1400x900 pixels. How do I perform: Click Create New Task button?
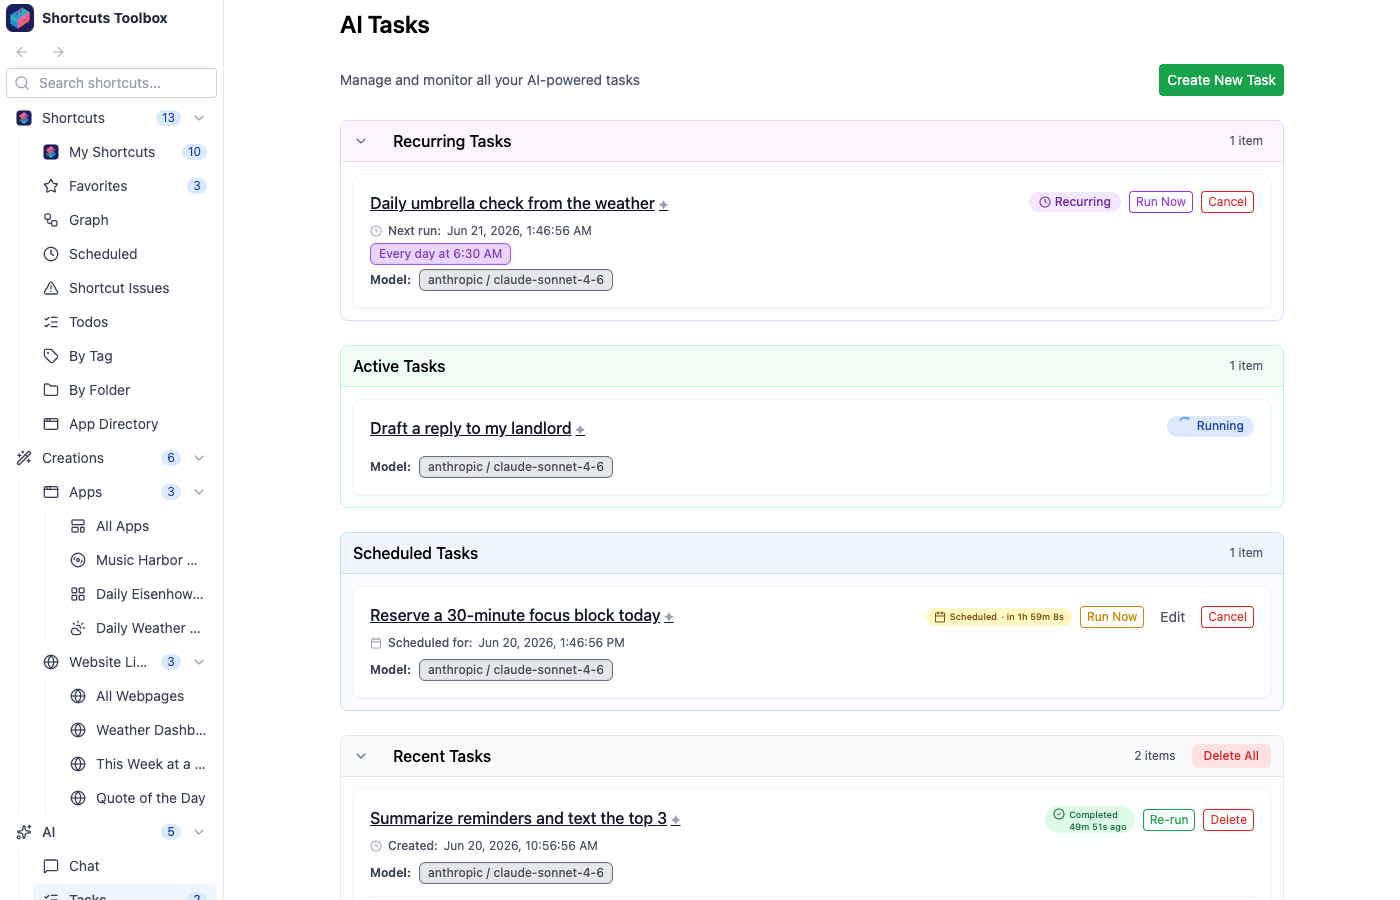click(x=1221, y=80)
